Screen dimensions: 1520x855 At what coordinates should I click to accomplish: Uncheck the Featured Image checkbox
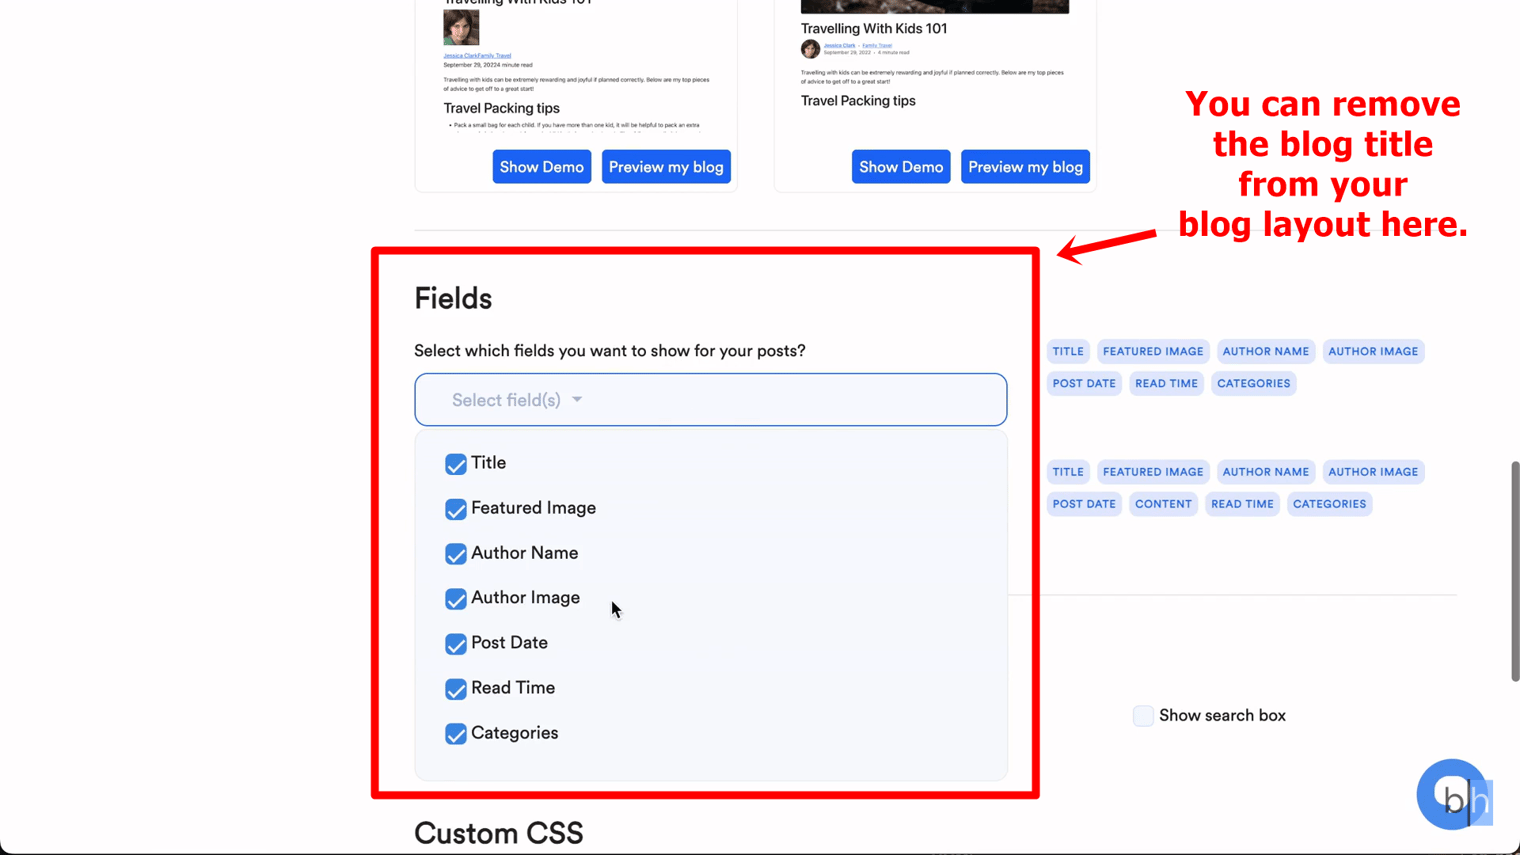pos(456,509)
